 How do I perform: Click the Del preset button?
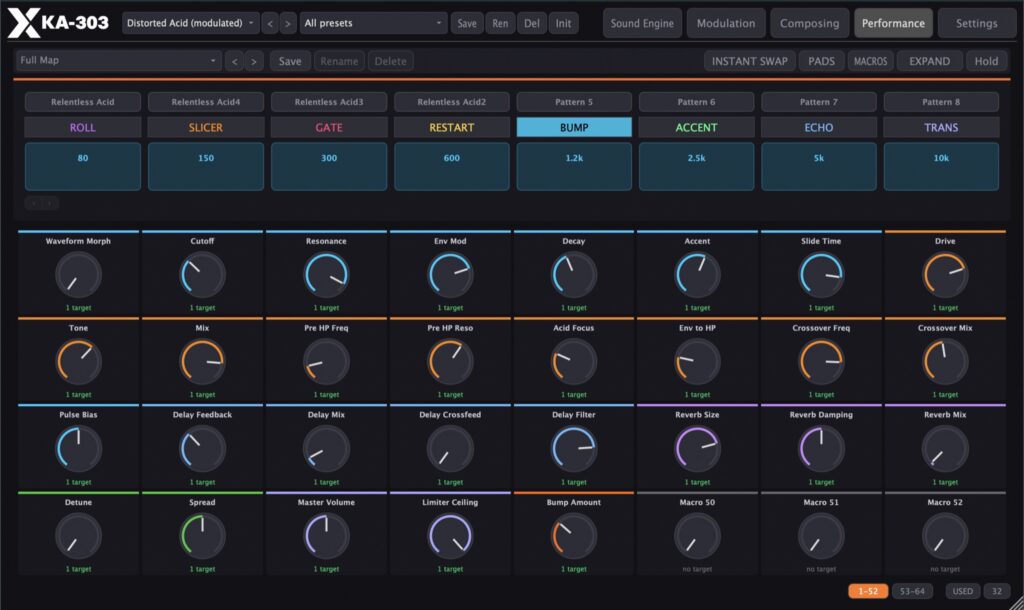coord(532,24)
